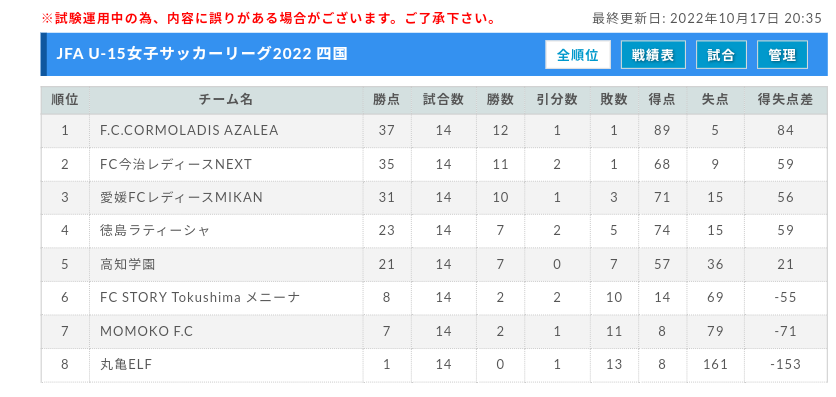Open the 試合 tab
Image resolution: width=836 pixels, height=397 pixels.
pyautogui.click(x=721, y=55)
